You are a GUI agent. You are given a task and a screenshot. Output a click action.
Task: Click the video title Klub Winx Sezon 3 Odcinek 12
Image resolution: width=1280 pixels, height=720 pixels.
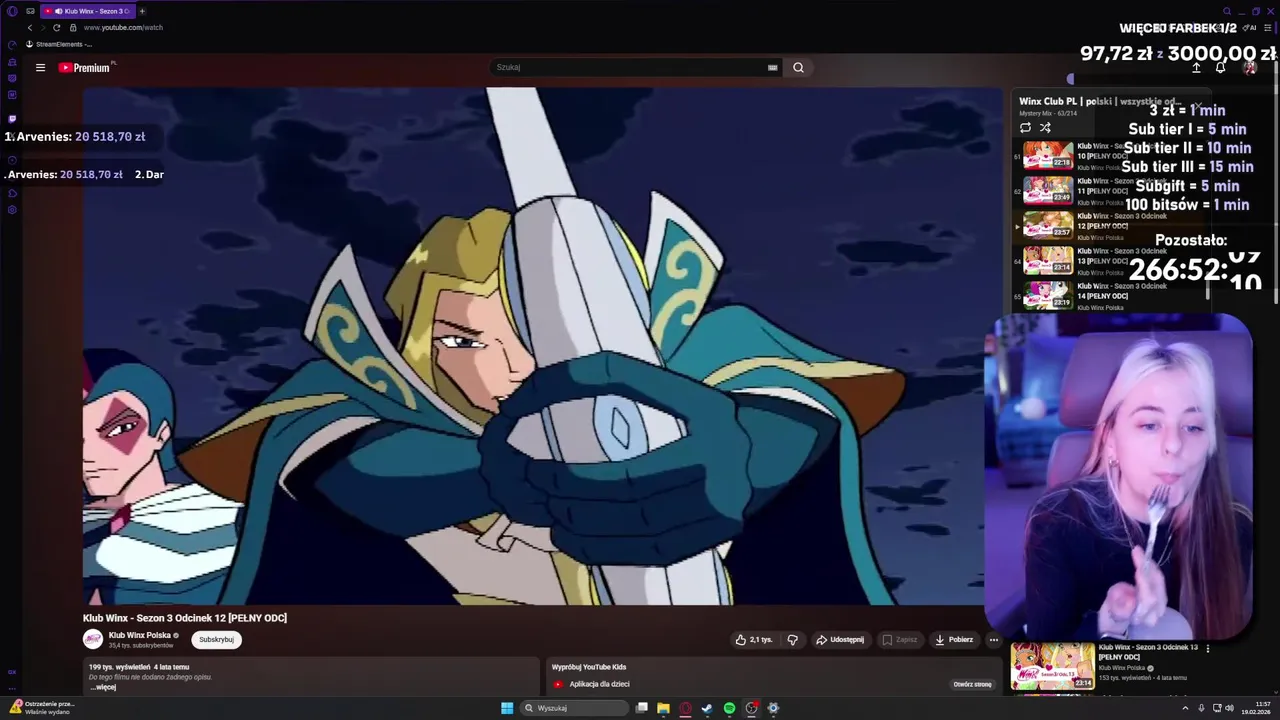[x=185, y=618]
